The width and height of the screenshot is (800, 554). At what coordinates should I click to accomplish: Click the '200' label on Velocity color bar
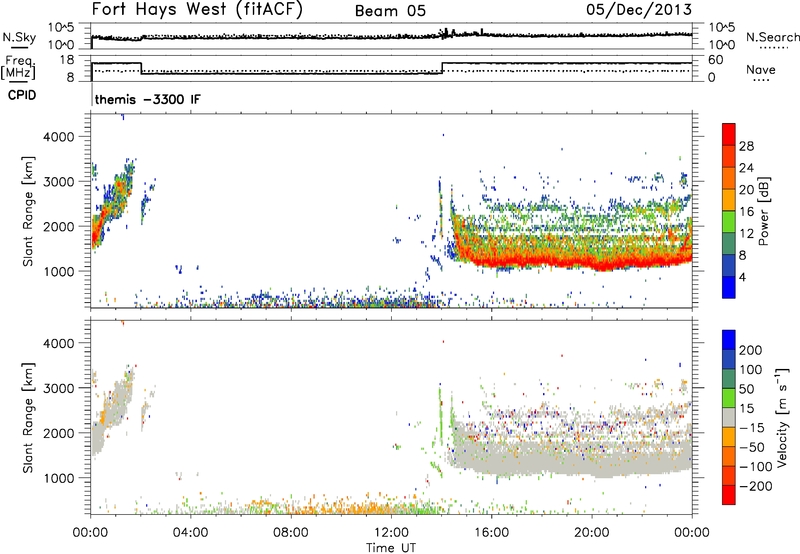[751, 350]
